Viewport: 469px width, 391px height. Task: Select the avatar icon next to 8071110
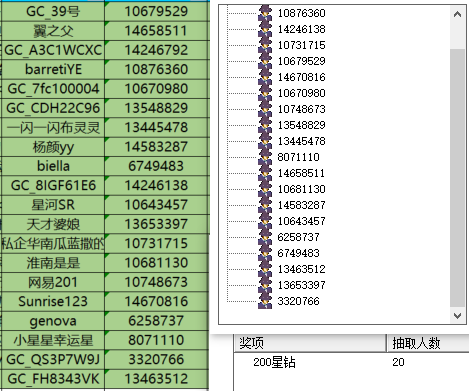pos(265,157)
